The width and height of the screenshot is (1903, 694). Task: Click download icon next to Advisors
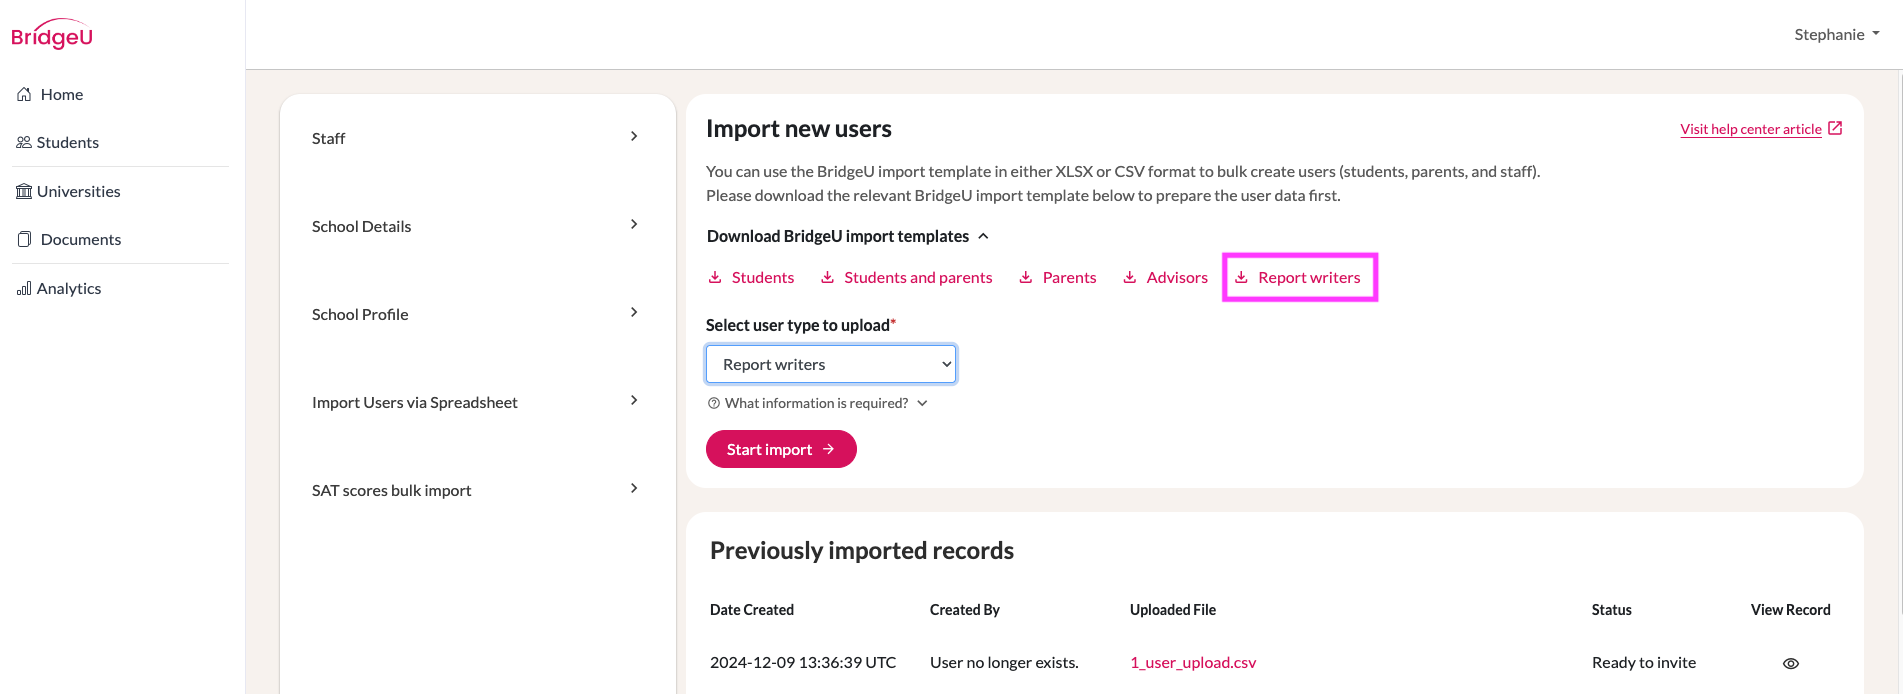point(1129,277)
